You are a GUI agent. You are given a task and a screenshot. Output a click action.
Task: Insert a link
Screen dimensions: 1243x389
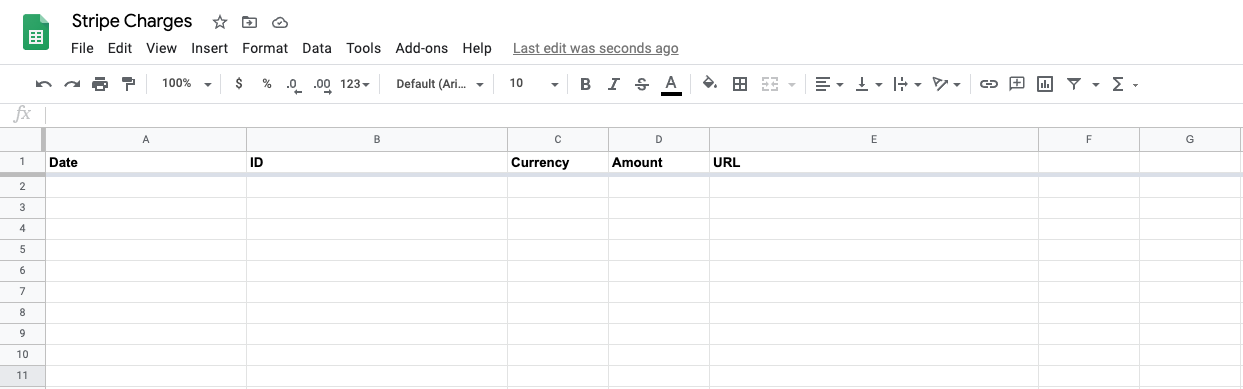point(989,84)
